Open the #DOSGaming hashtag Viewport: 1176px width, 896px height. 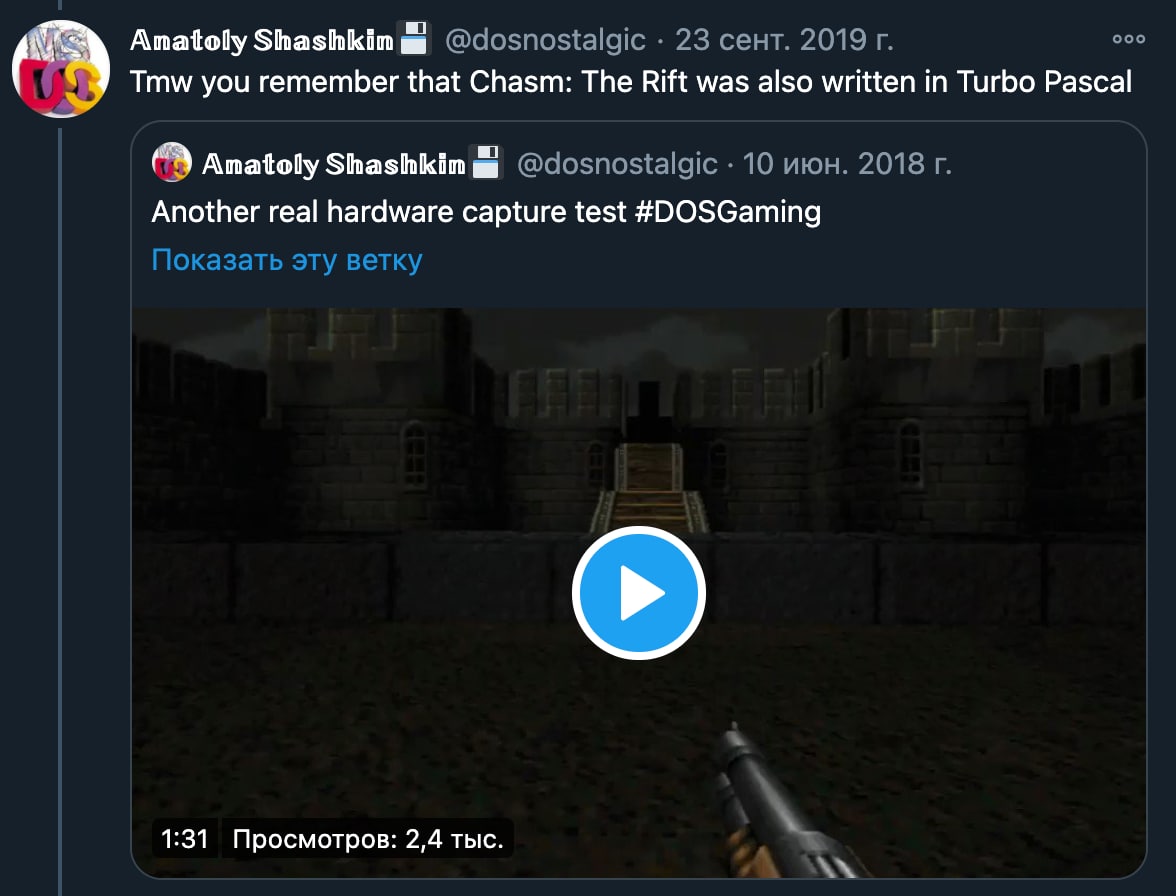(x=728, y=212)
